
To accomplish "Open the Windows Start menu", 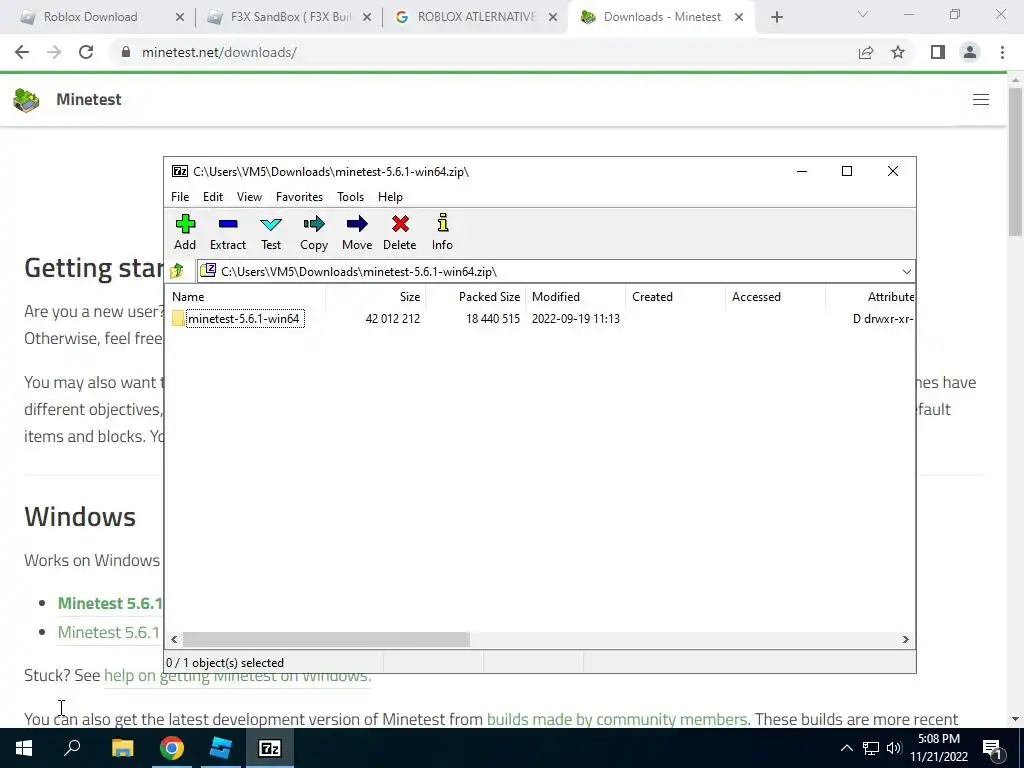I will coord(24,748).
